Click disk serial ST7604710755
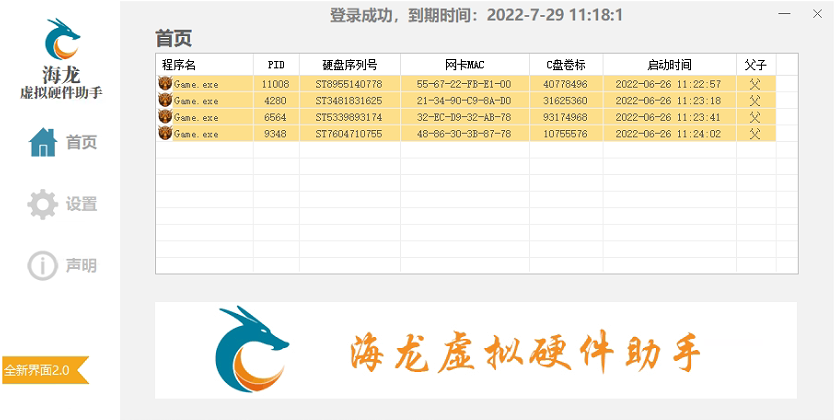This screenshot has height=420, width=834. coord(349,134)
